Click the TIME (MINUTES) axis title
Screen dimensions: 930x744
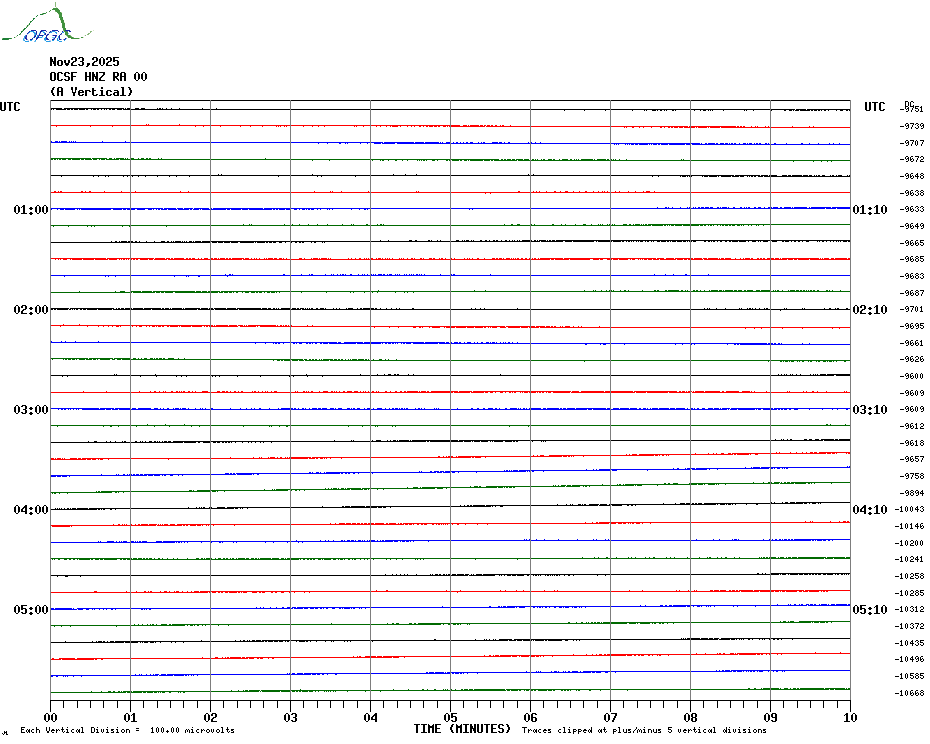click(462, 729)
